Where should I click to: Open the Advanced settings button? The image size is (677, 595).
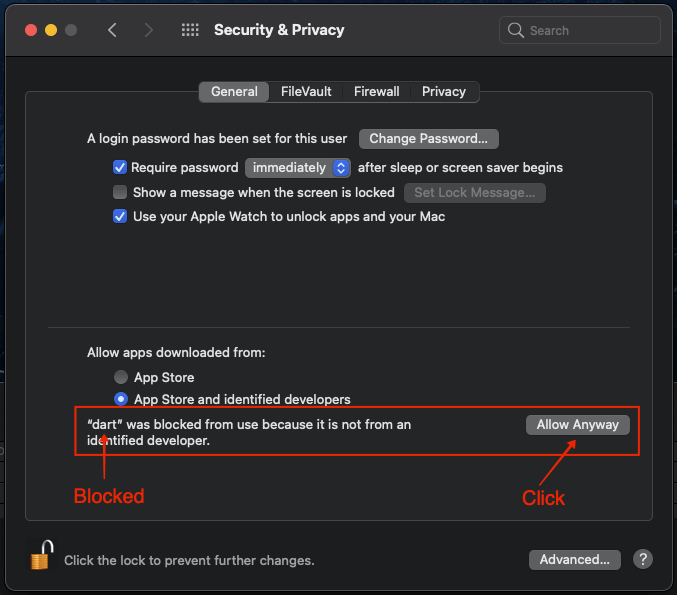point(574,559)
